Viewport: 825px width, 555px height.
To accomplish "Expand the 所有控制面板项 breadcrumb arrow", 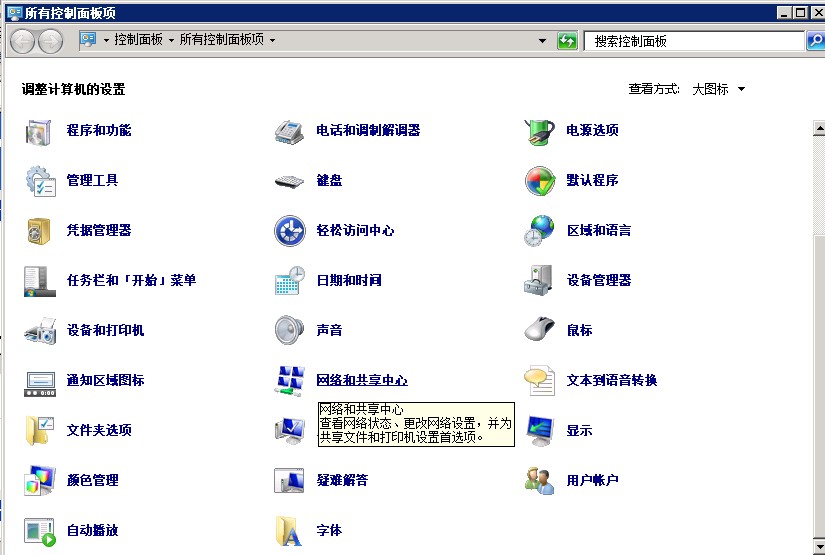I will (272, 41).
